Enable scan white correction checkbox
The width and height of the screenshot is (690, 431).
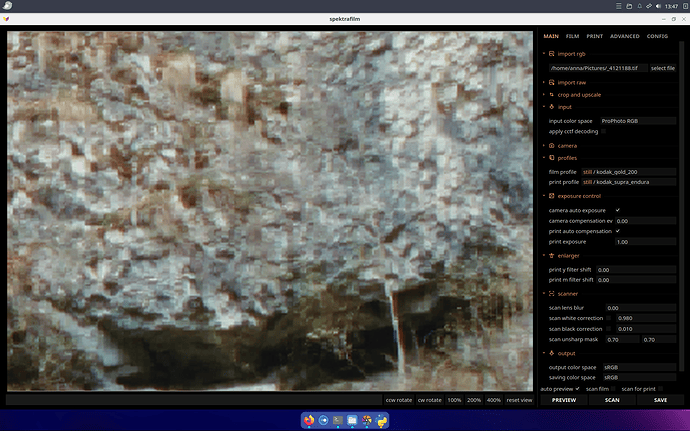pos(609,318)
